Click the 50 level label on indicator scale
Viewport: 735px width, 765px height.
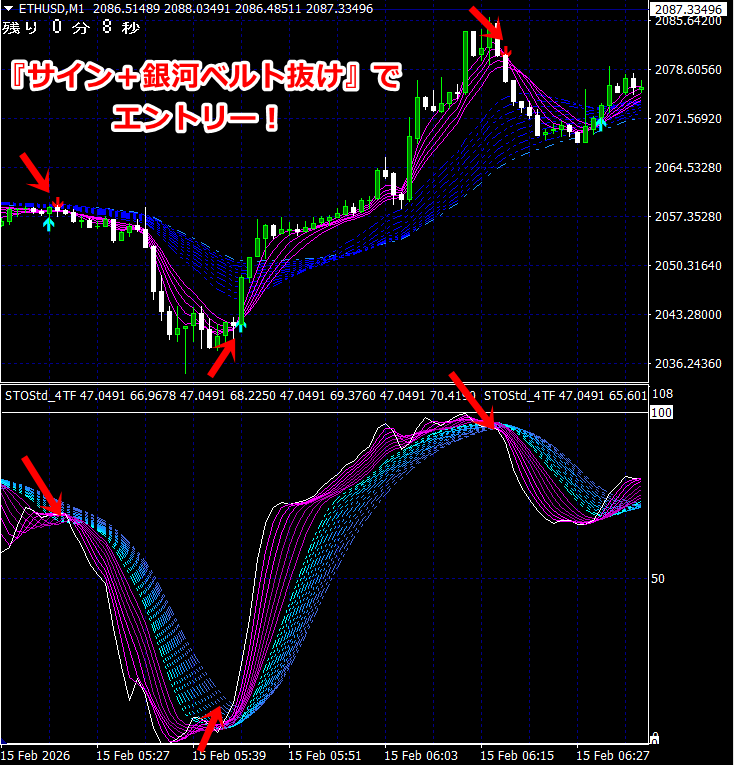coord(658,579)
